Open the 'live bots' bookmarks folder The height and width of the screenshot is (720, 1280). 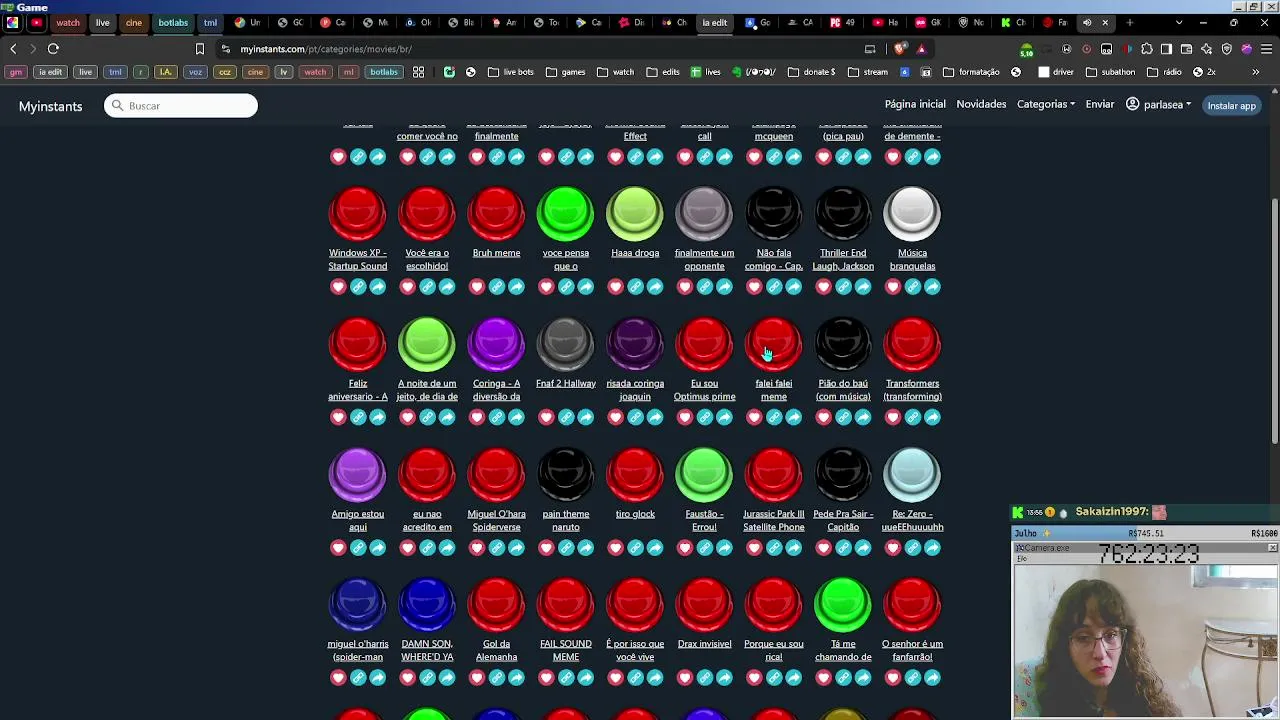[510, 72]
